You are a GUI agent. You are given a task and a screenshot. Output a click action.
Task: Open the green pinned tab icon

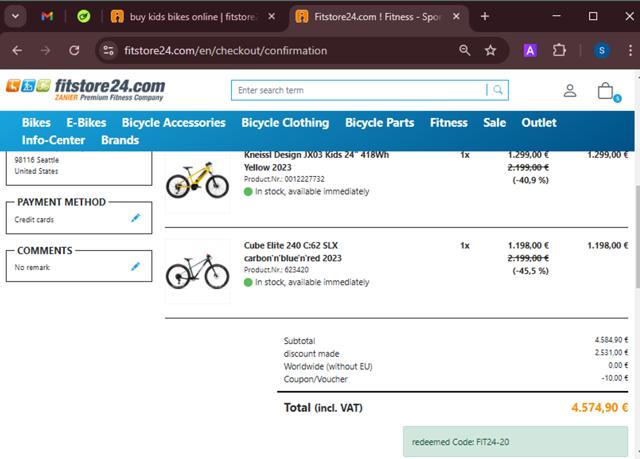click(84, 16)
